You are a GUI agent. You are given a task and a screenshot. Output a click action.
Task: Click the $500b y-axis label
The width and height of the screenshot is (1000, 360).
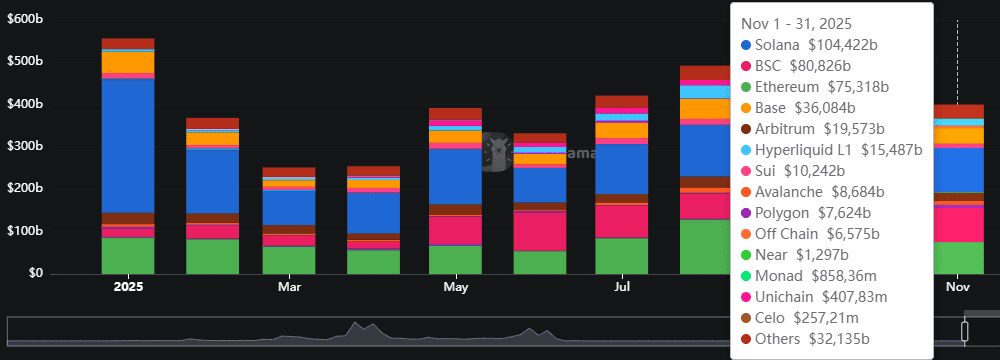coord(25,62)
